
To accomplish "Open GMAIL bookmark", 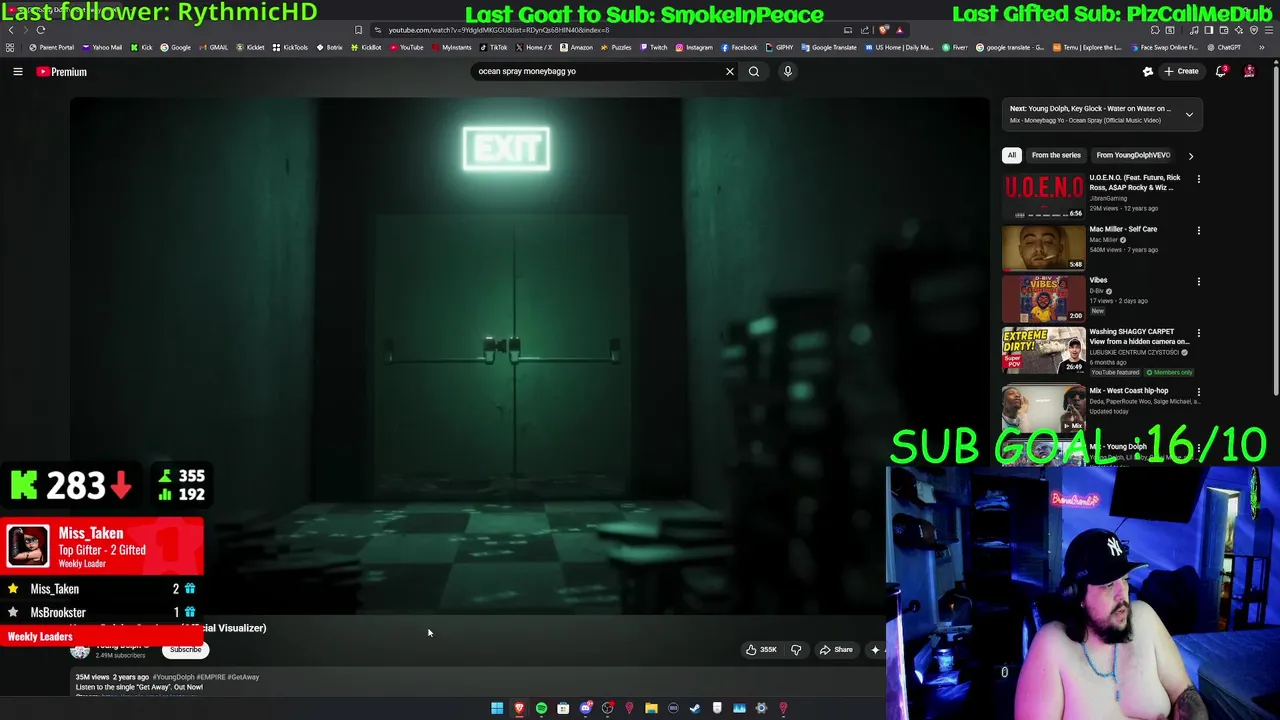I will click(x=213, y=47).
